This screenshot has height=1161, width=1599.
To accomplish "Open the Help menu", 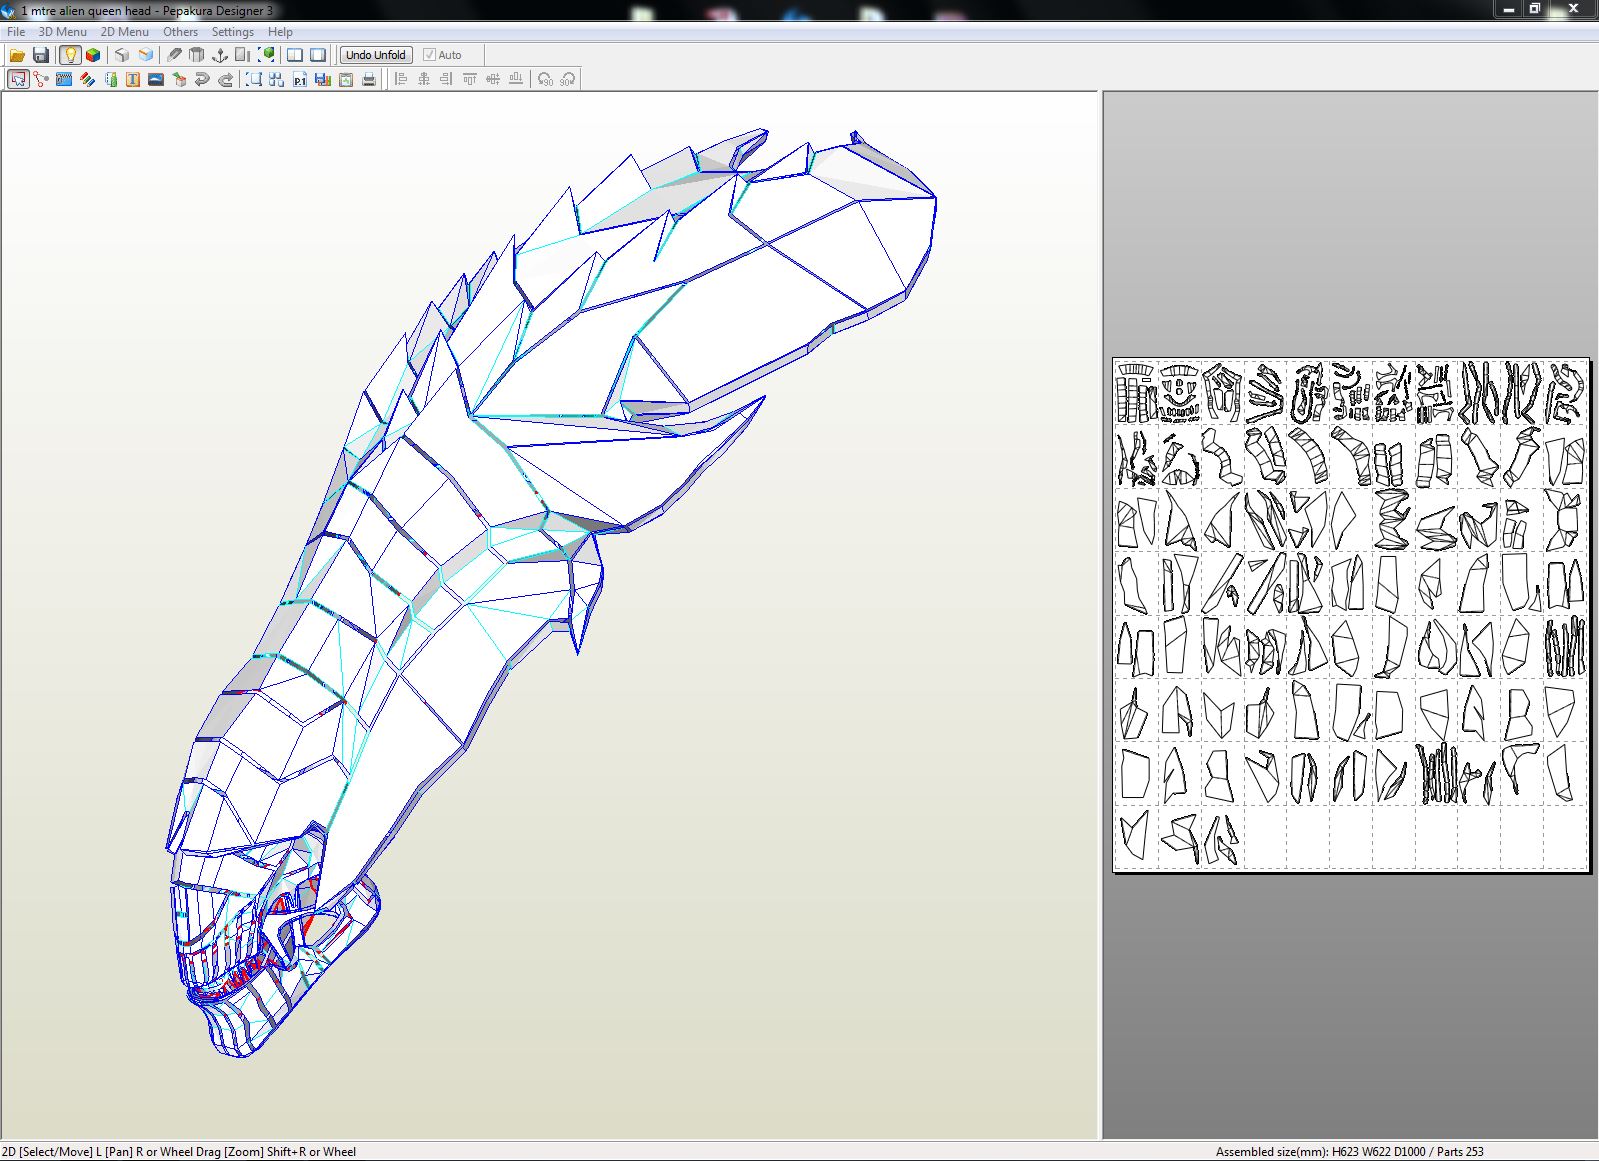I will tap(280, 31).
